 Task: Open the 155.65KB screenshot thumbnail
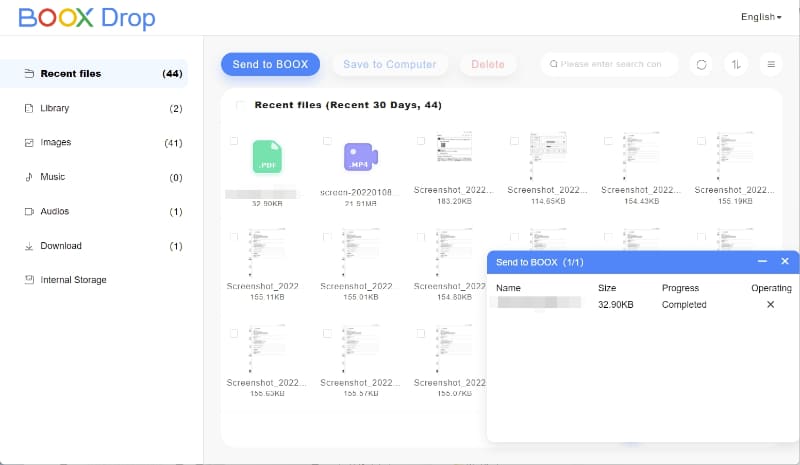(267, 349)
